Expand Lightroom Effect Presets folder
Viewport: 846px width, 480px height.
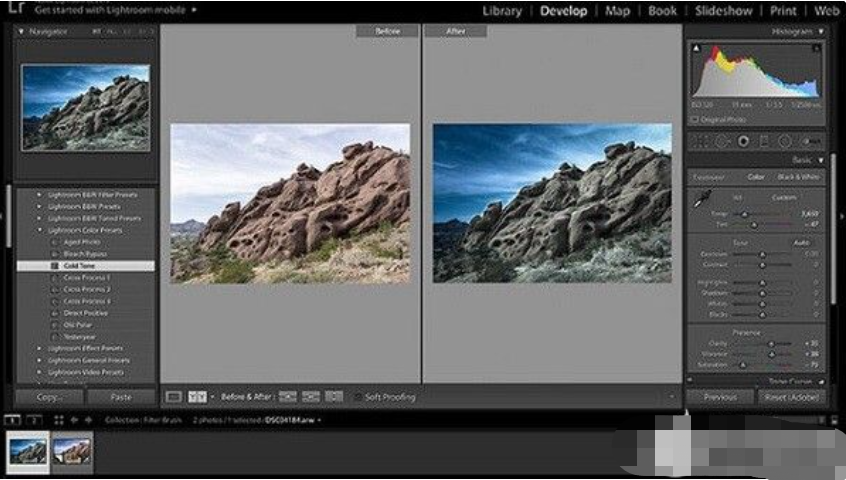(x=40, y=348)
